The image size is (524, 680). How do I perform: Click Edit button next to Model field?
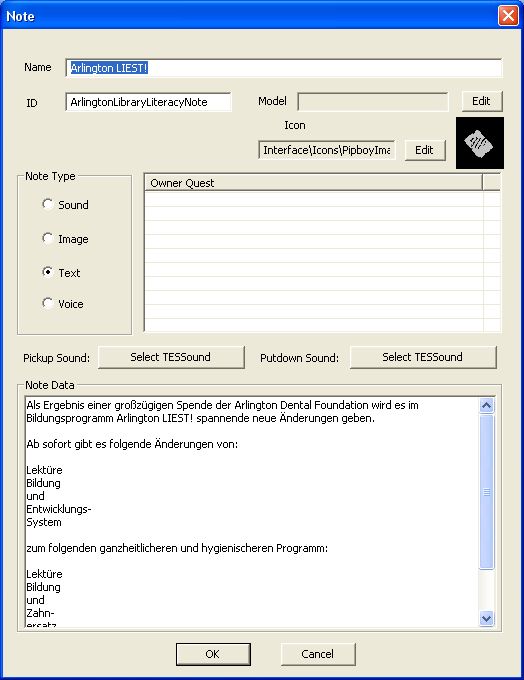(x=482, y=101)
